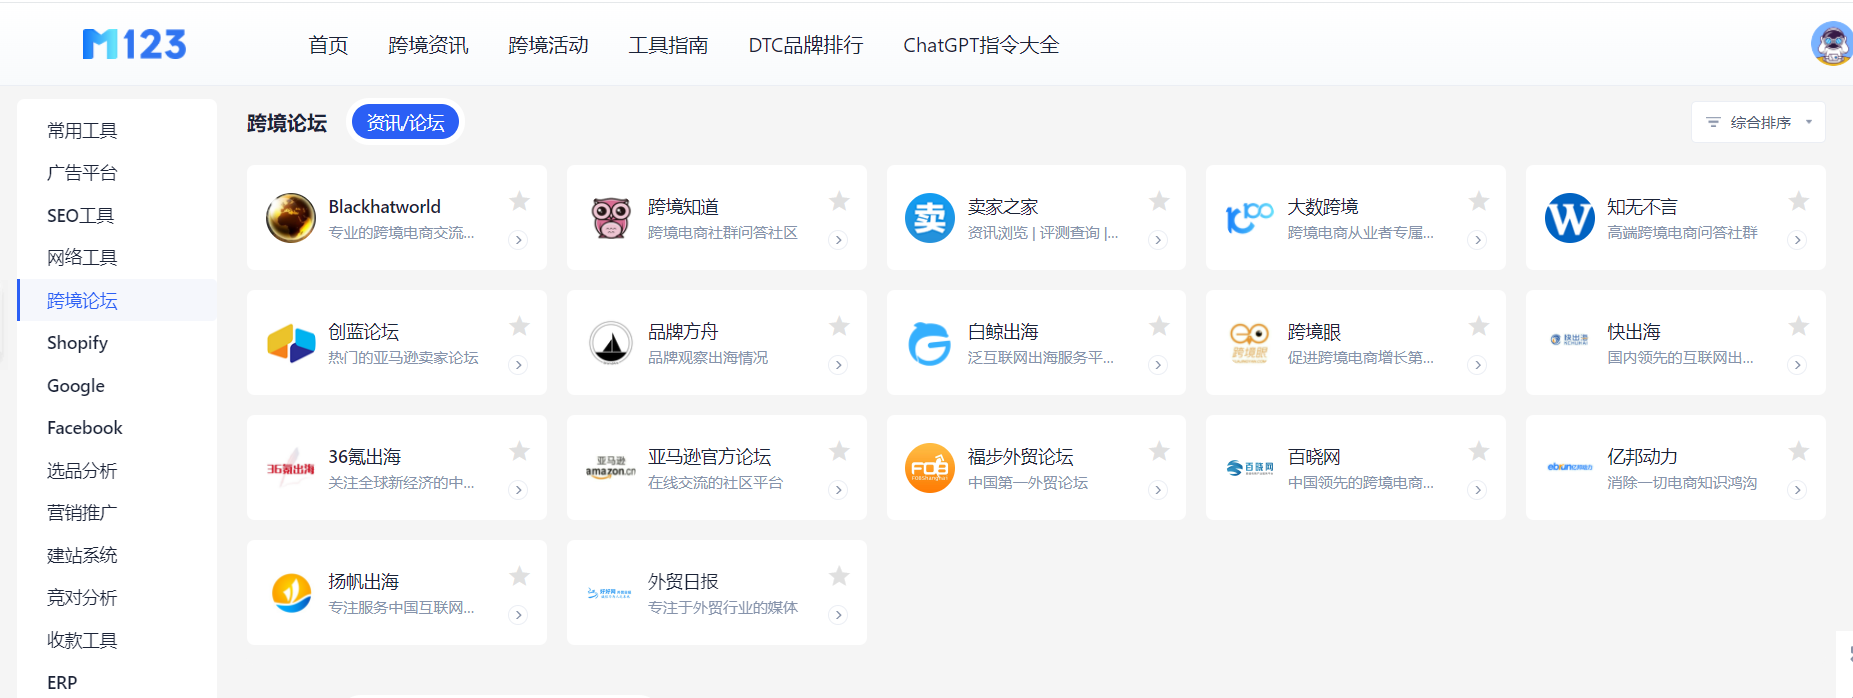The width and height of the screenshot is (1853, 698).
Task: Select 竞对分析 in the sidebar
Action: pos(82,598)
